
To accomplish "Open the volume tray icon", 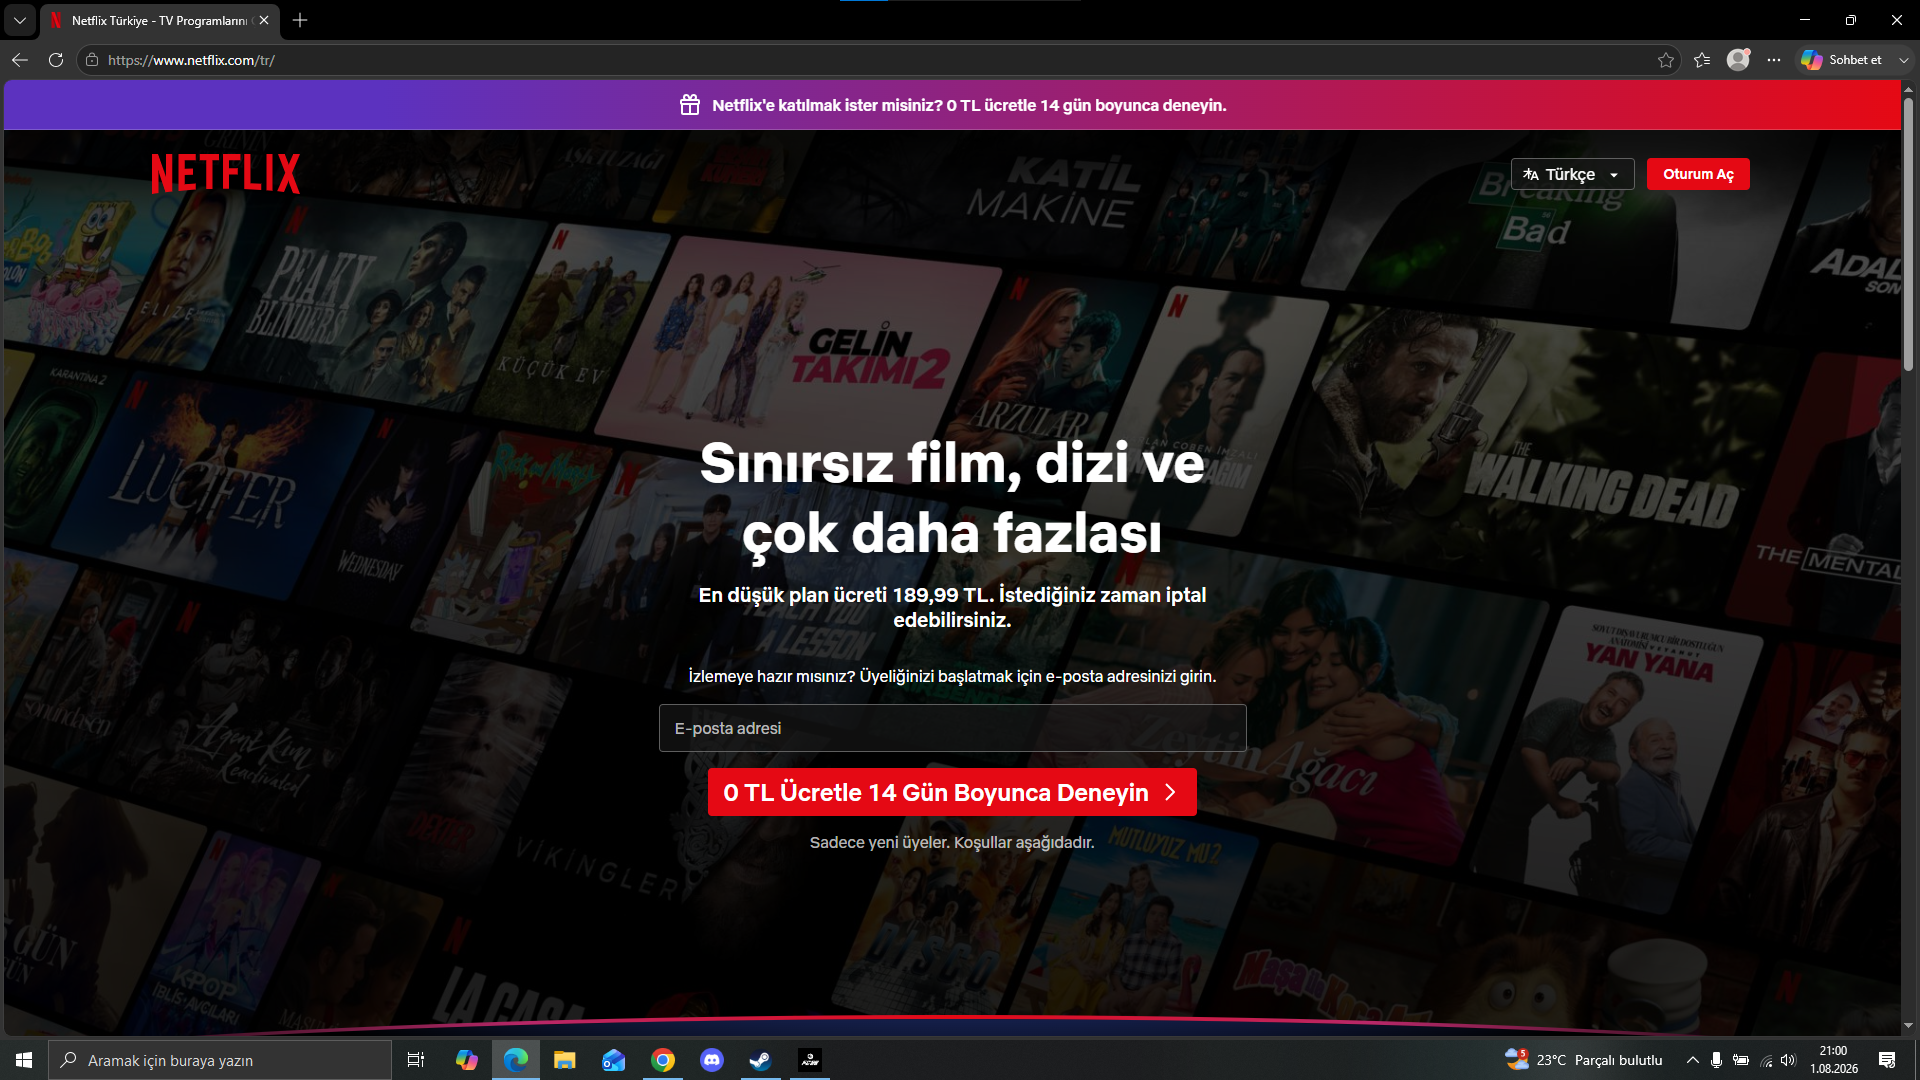I will [1789, 1060].
